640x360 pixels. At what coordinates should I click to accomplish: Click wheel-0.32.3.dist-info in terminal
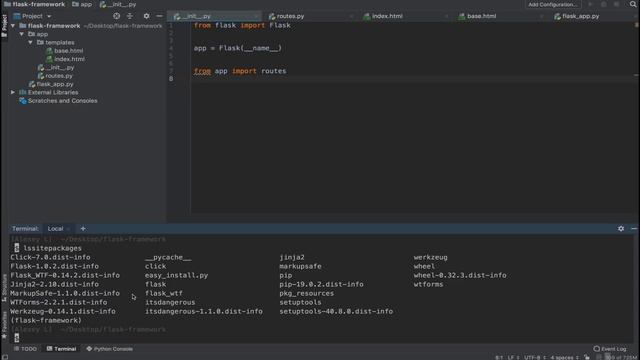(x=460, y=276)
